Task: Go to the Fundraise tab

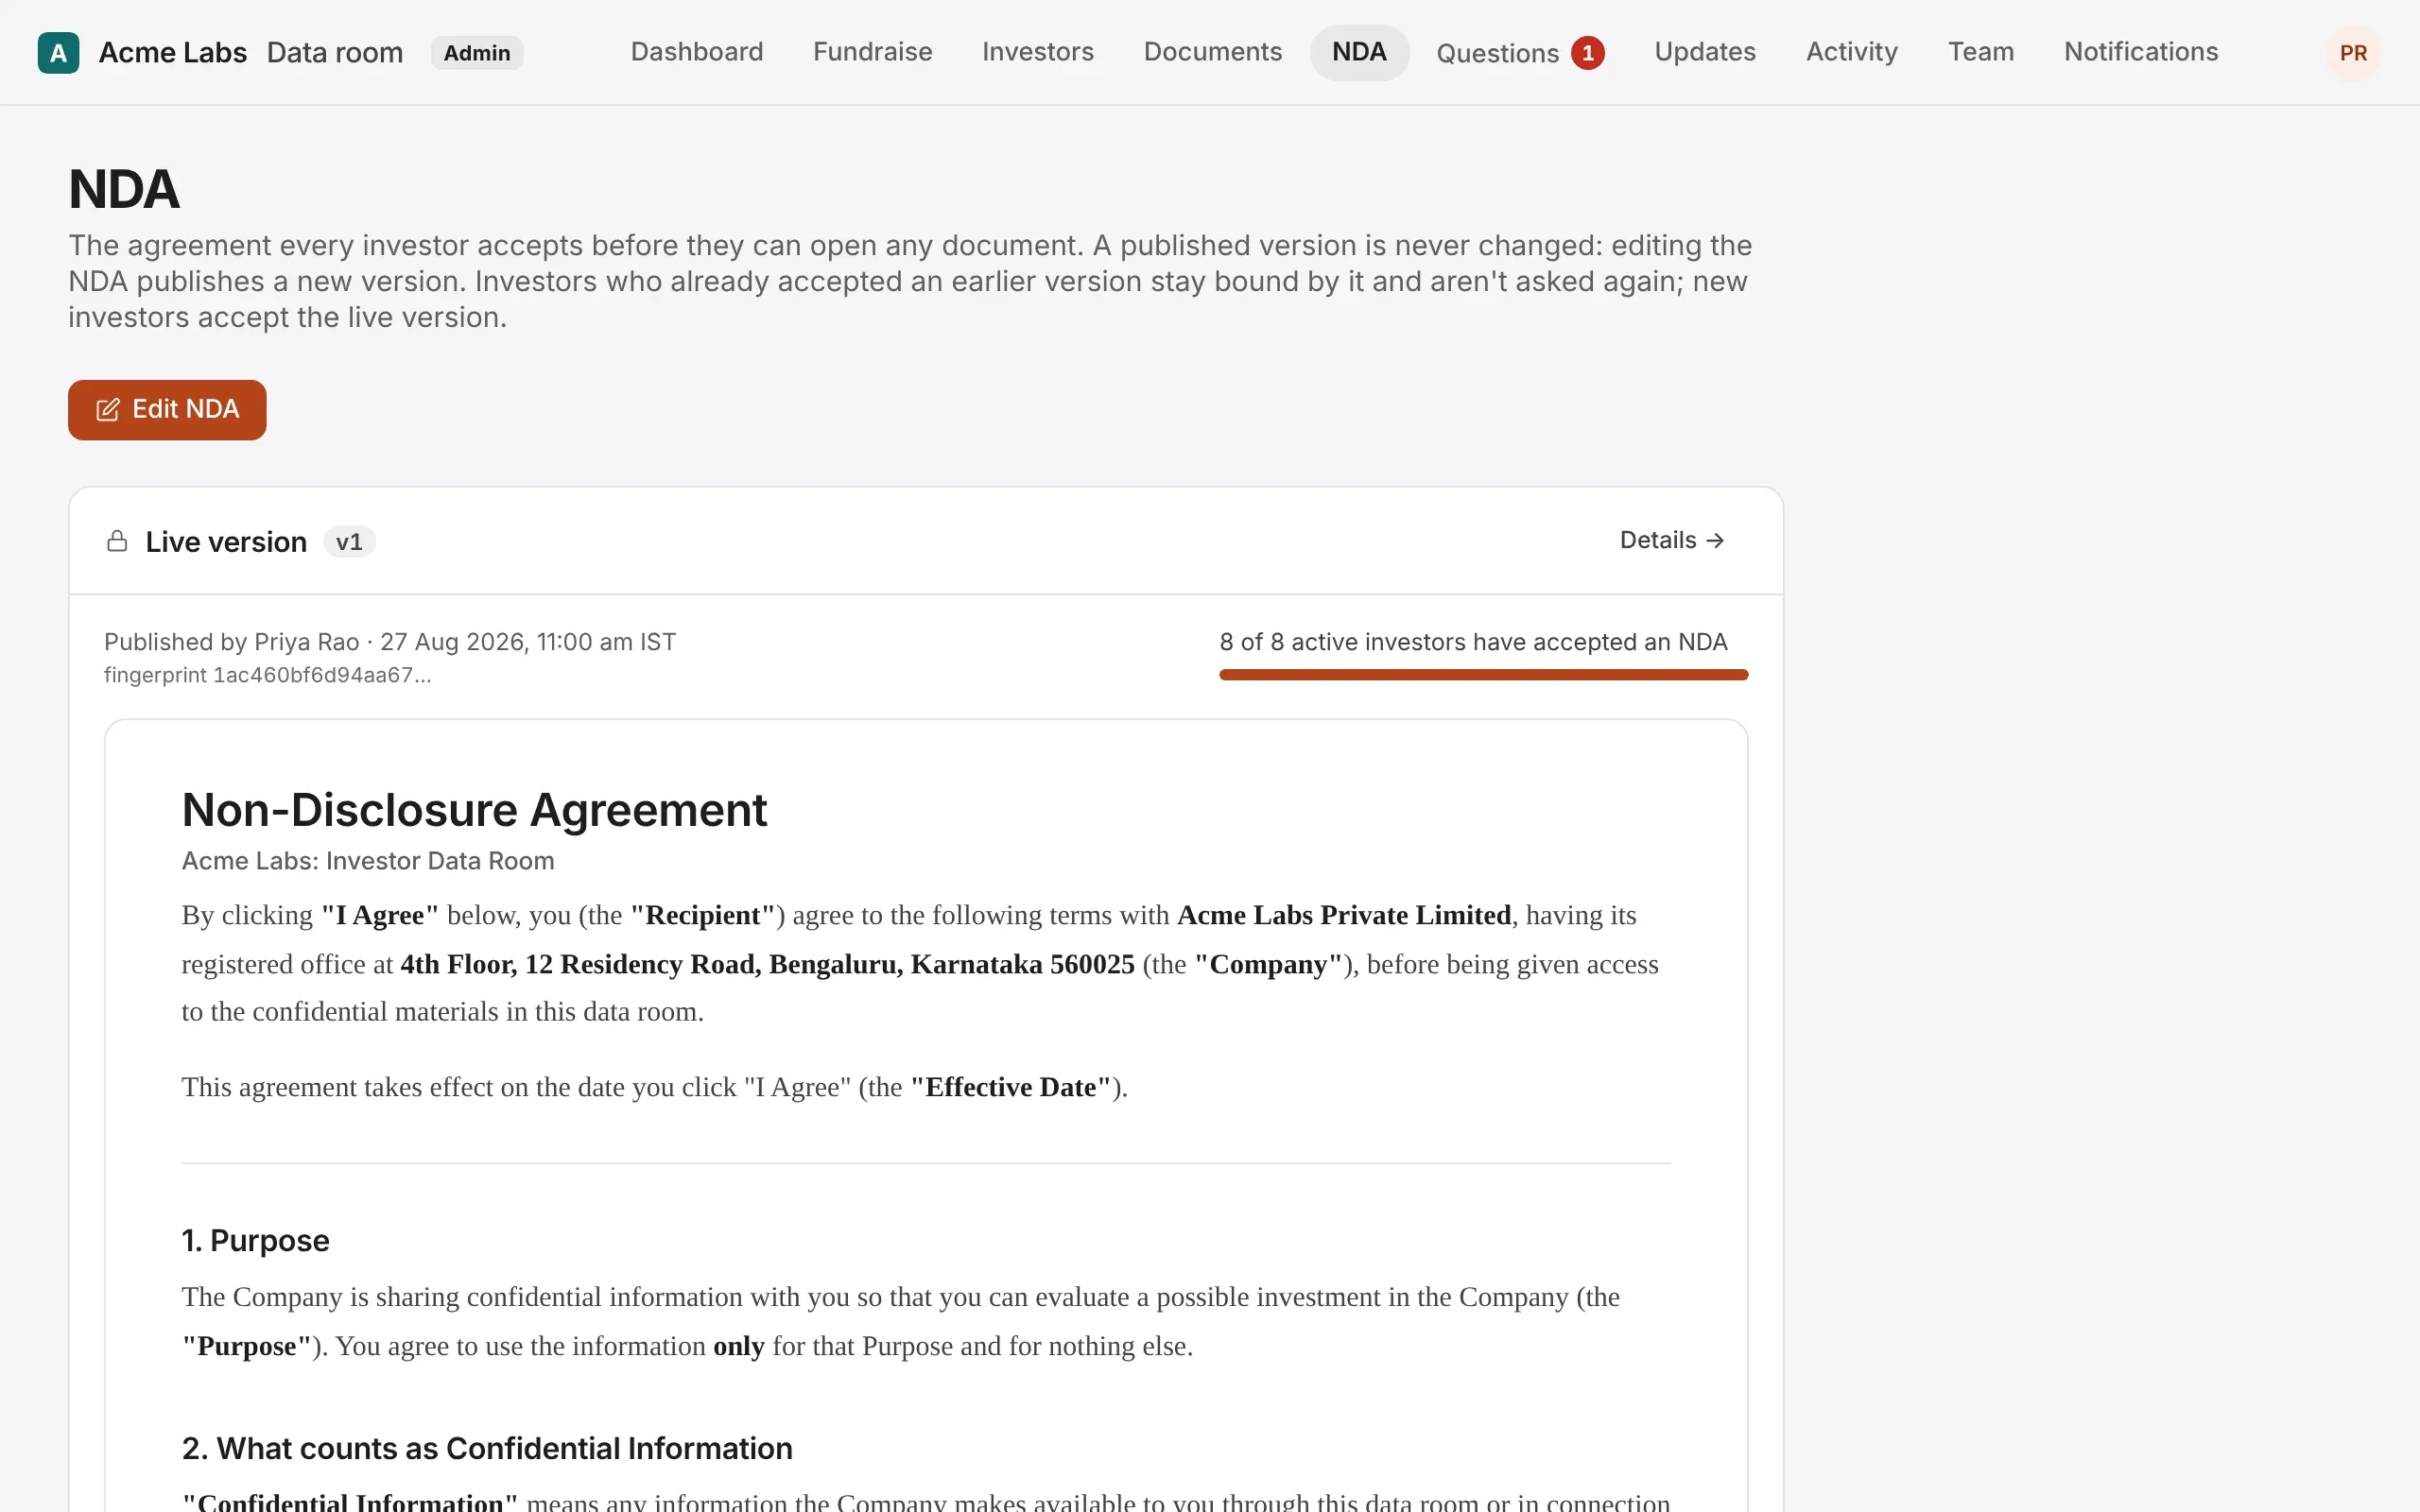Action: point(872,52)
